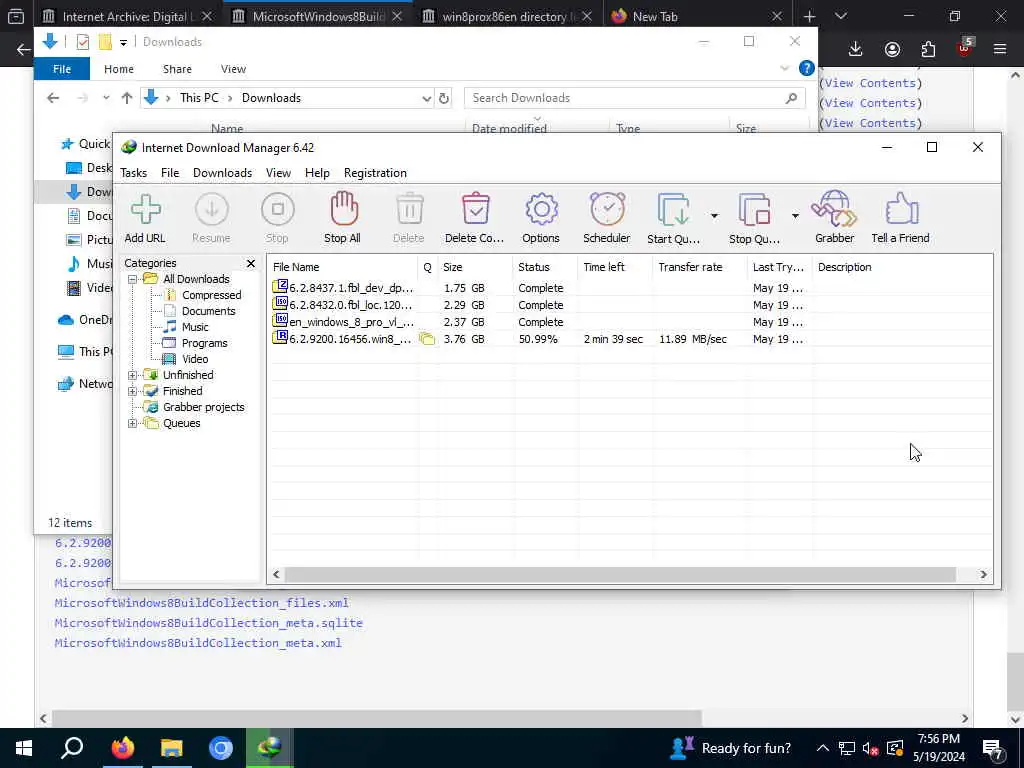Image resolution: width=1024 pixels, height=768 pixels.
Task: Close the Categories panel
Action: 251,263
